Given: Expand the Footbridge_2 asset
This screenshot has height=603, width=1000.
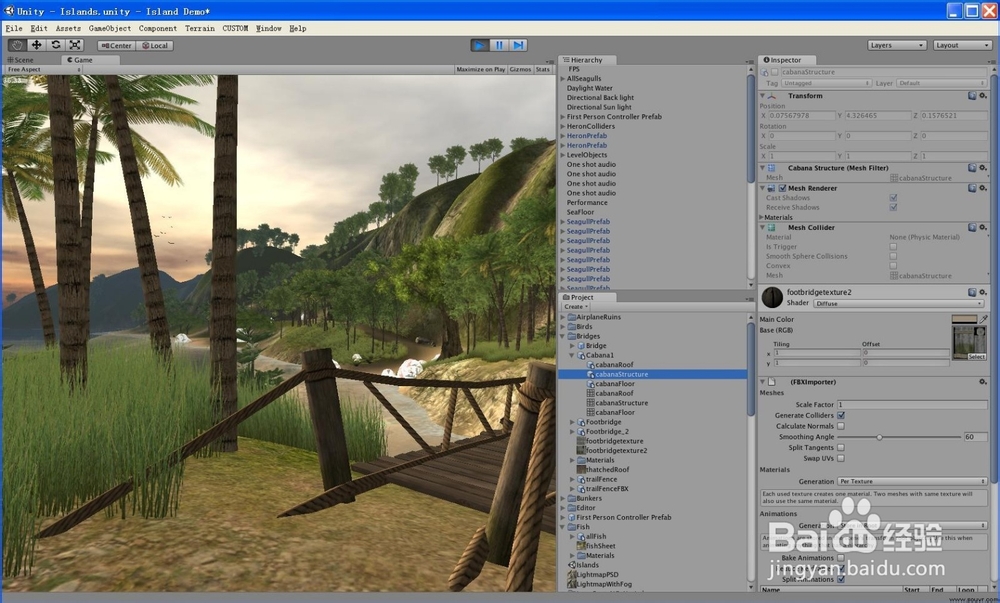Looking at the screenshot, I should point(572,432).
